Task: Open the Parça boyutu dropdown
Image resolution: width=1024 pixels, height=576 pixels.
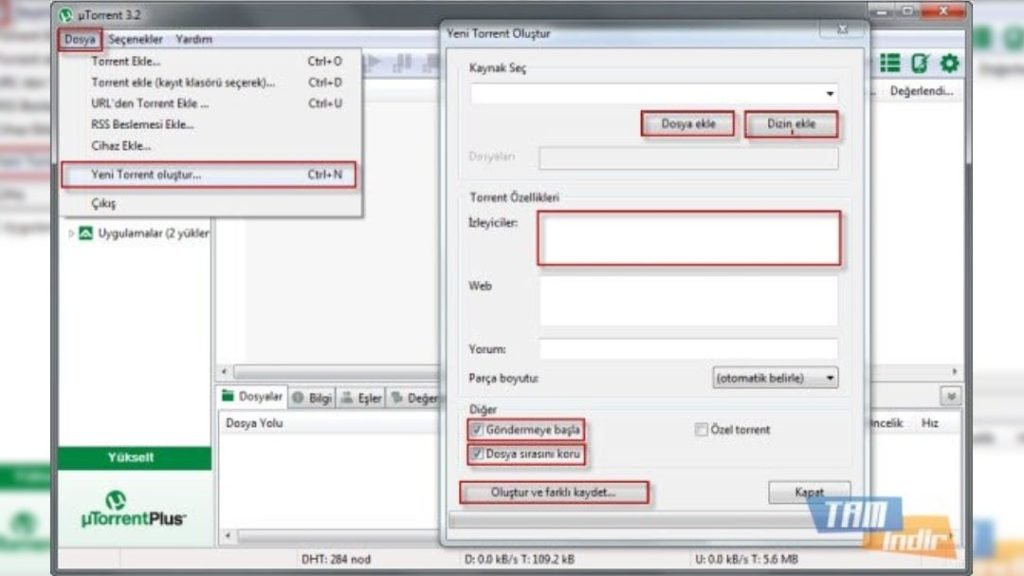Action: (x=775, y=378)
